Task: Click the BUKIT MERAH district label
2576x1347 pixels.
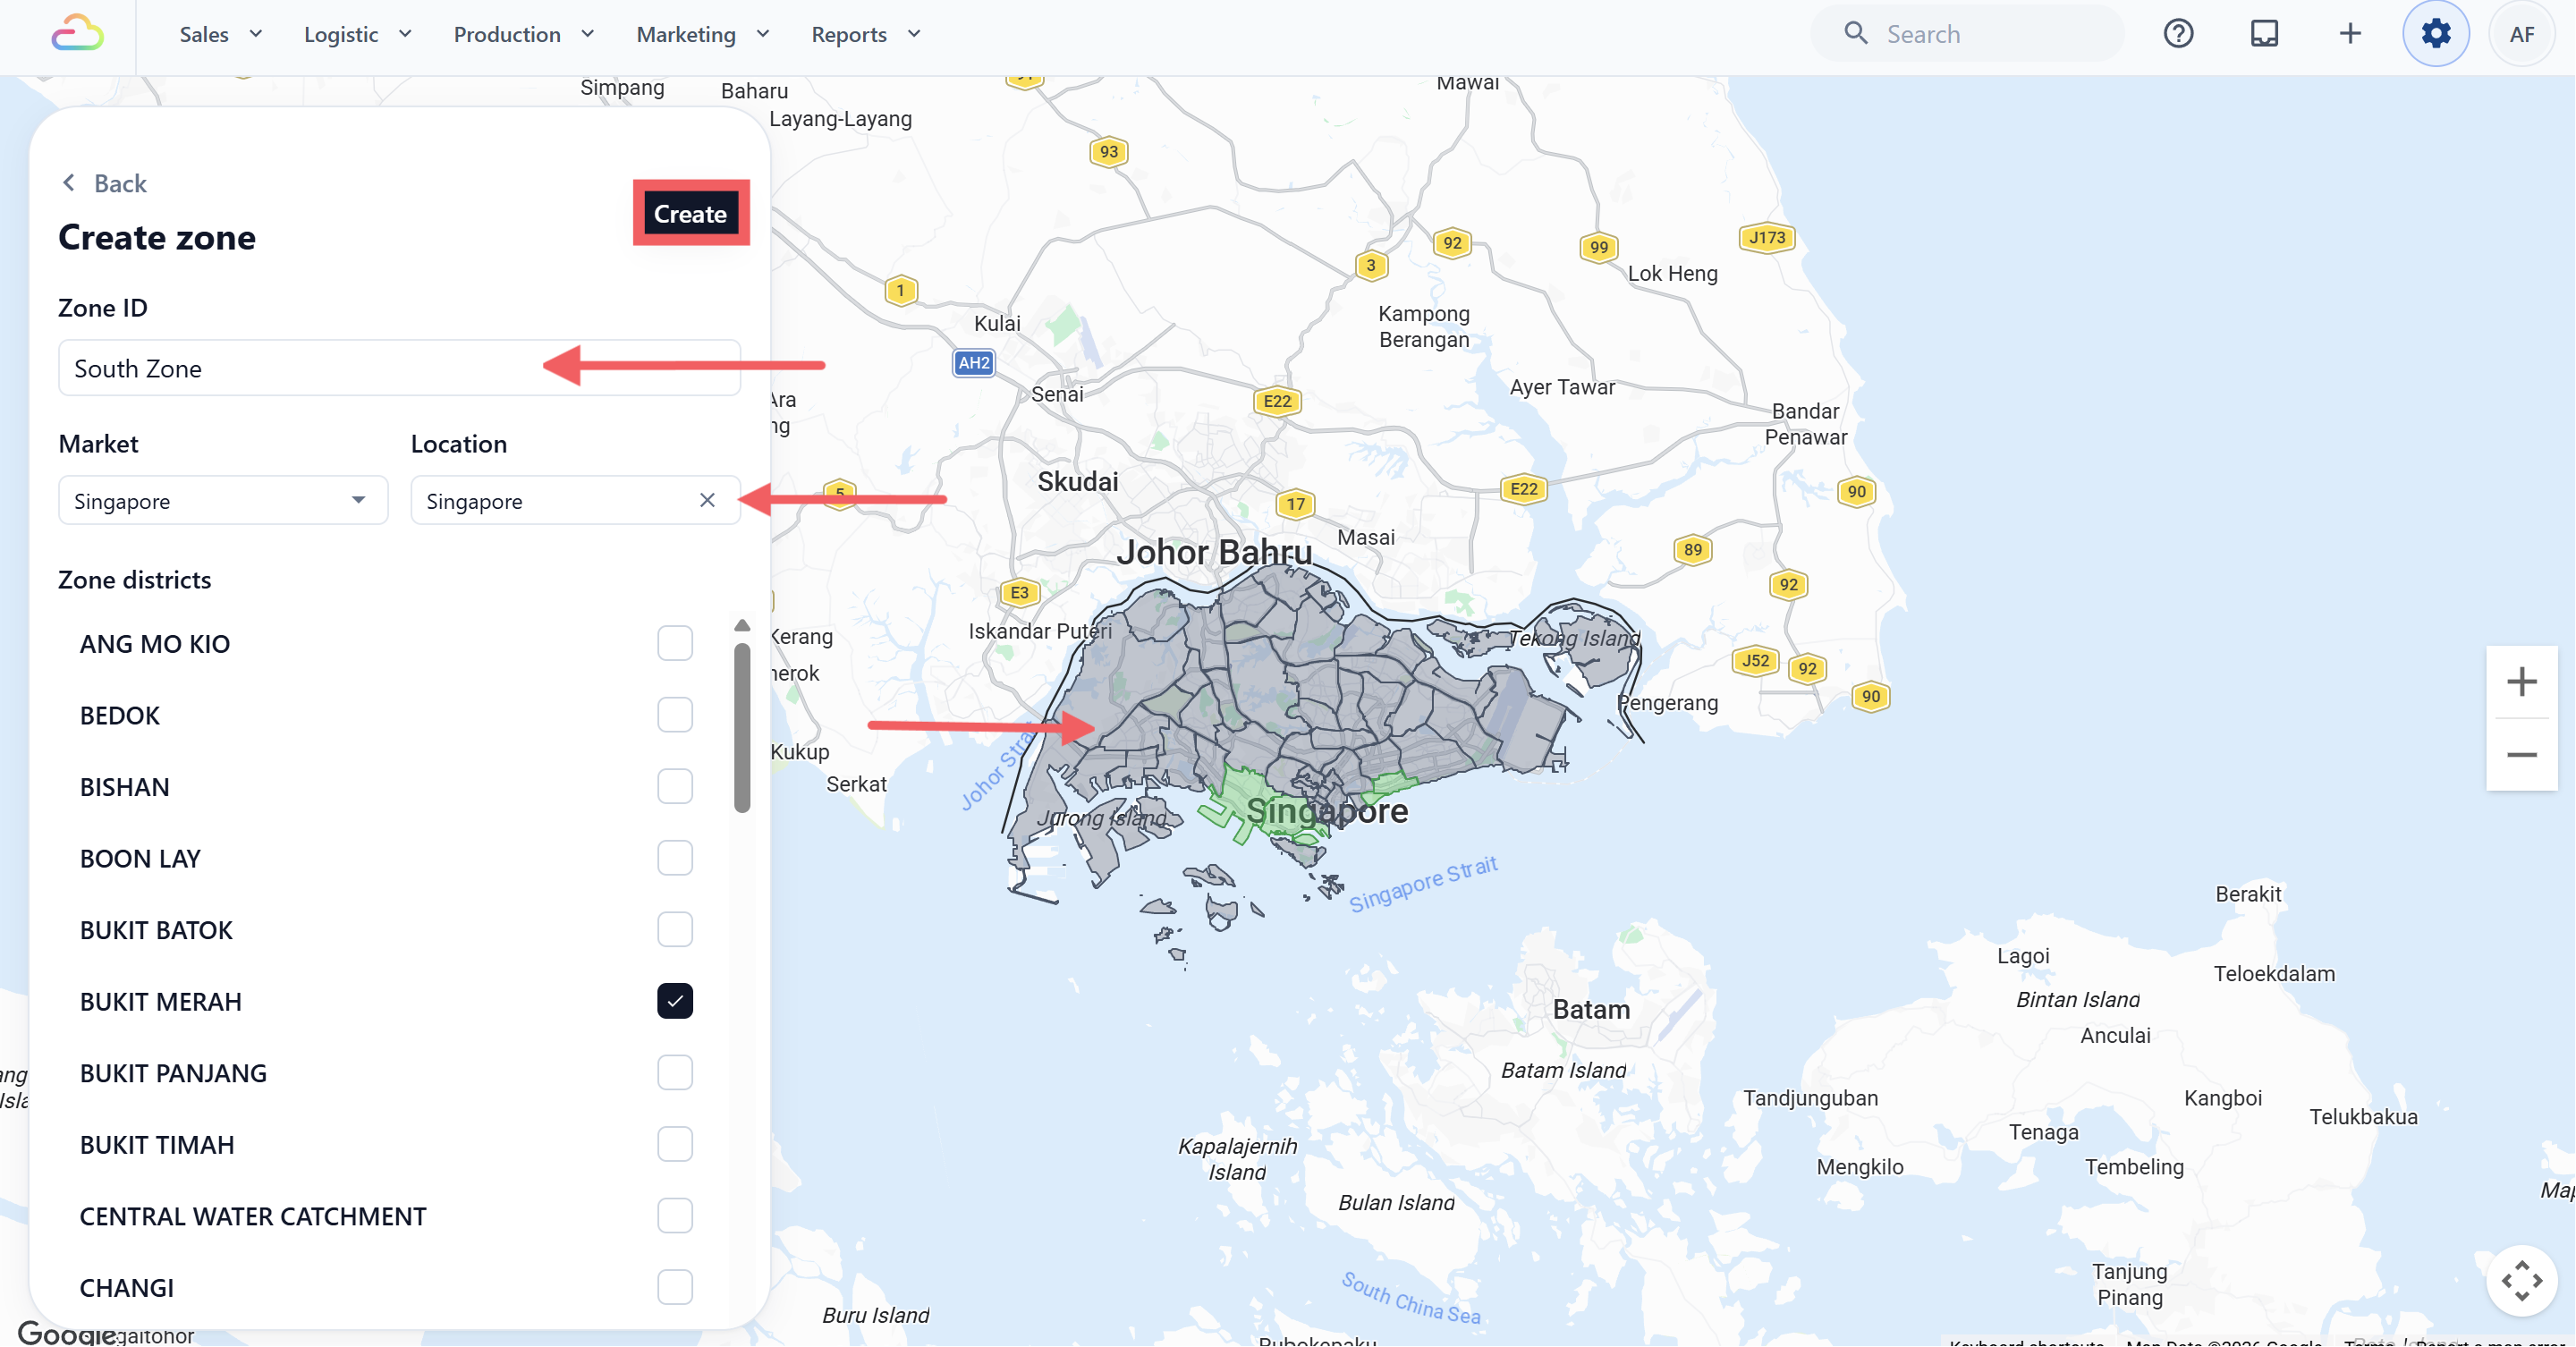Action: point(160,1001)
